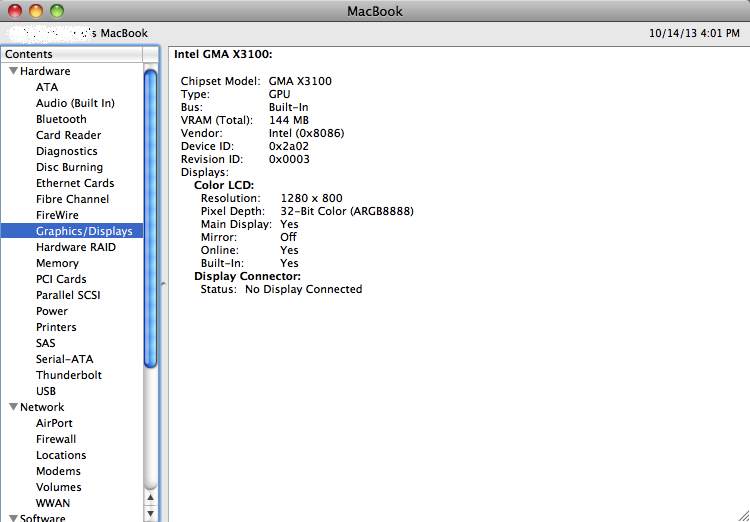Show Parallel SCSI information
This screenshot has height=522, width=750.
coord(68,295)
